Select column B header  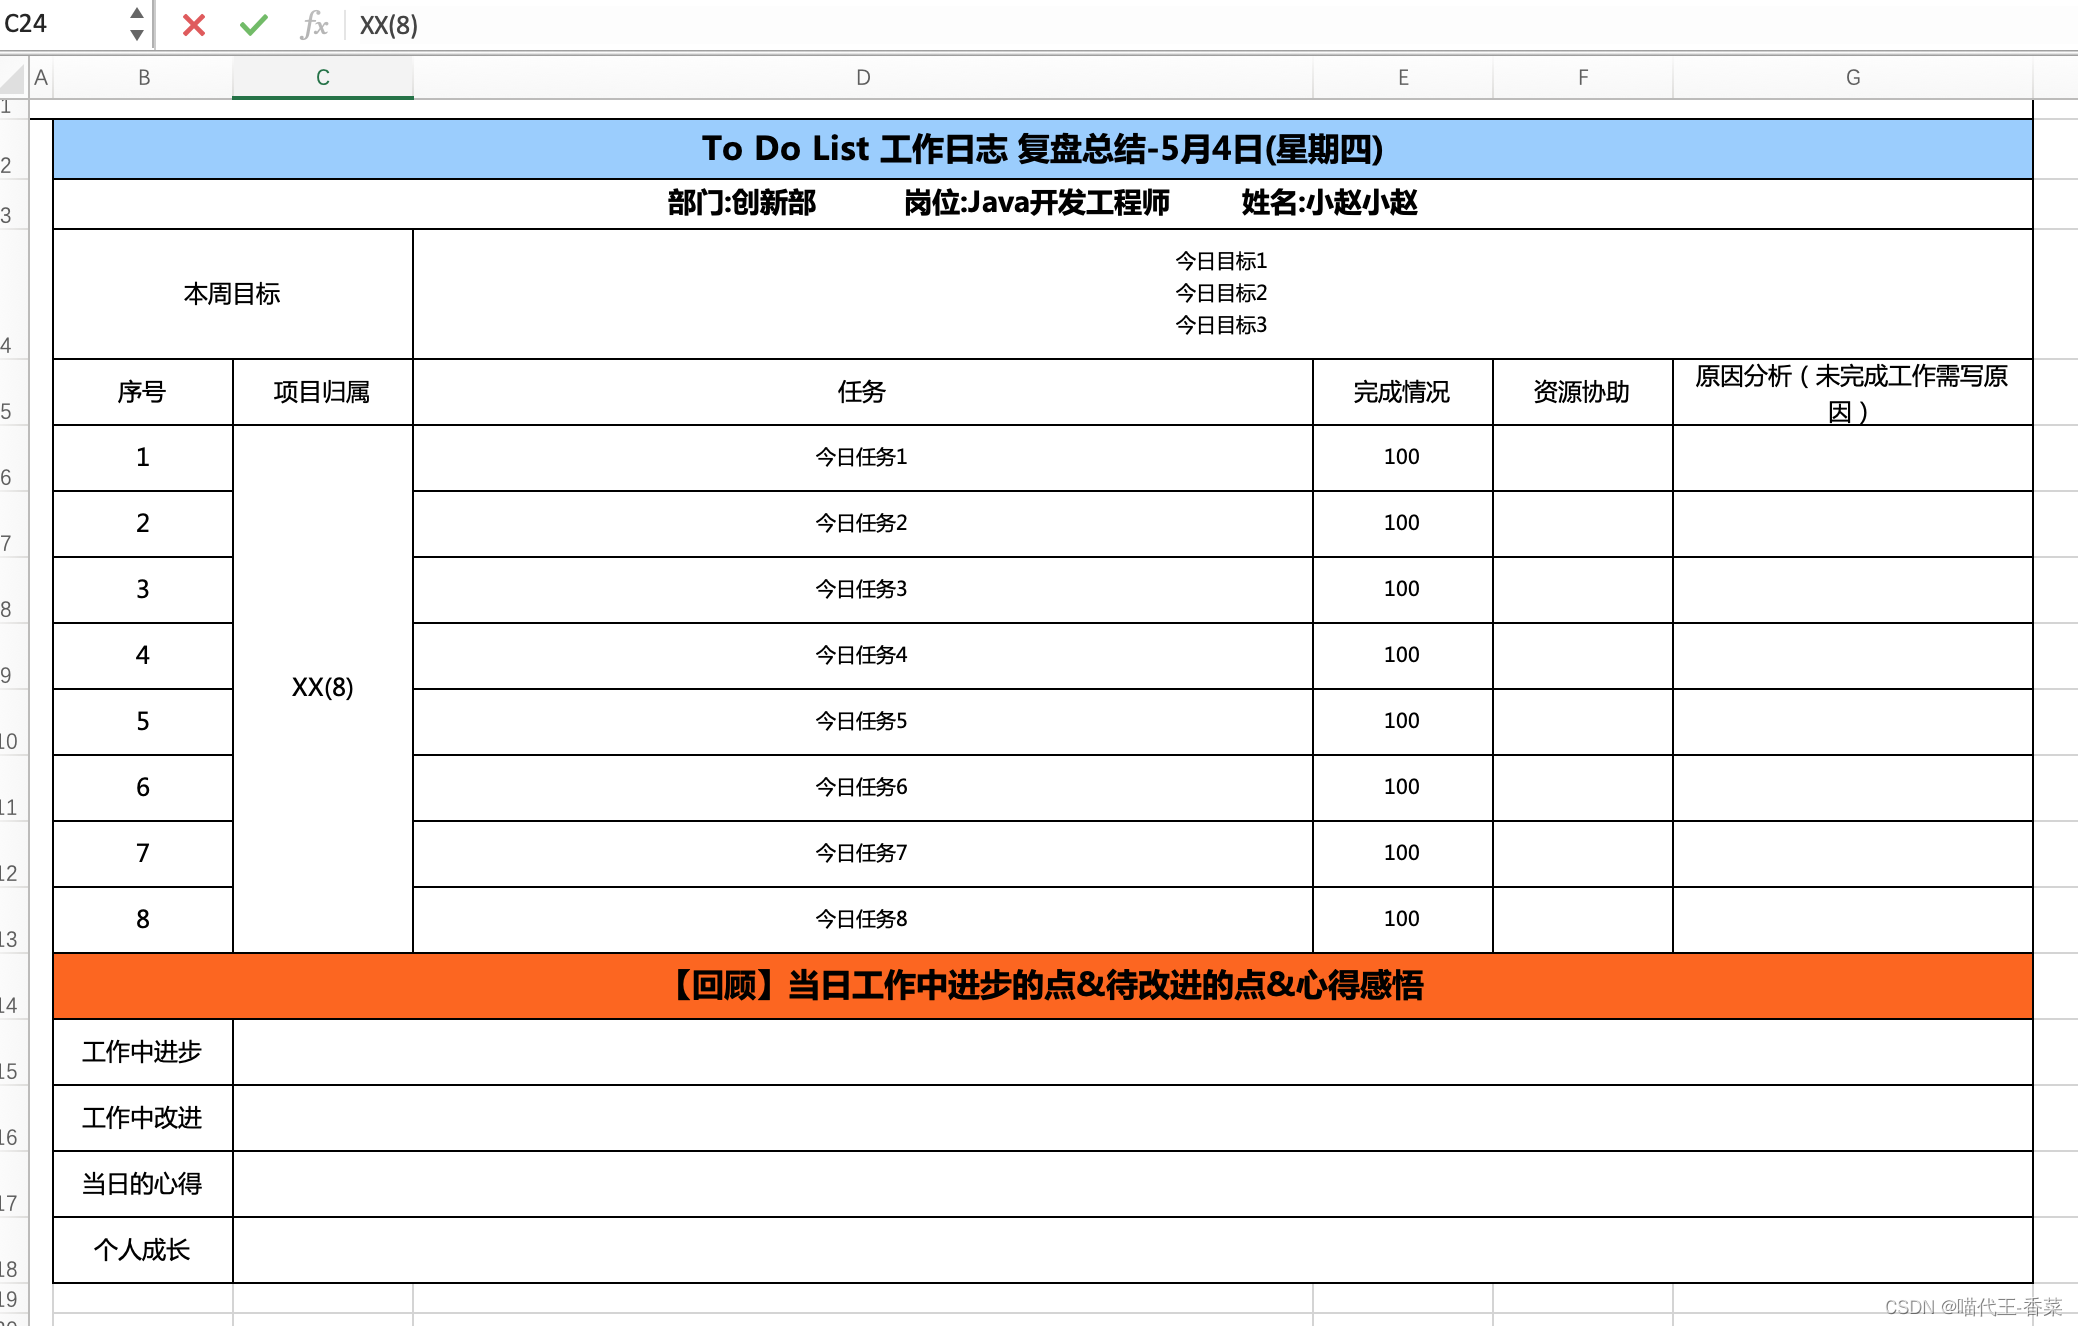click(x=143, y=78)
